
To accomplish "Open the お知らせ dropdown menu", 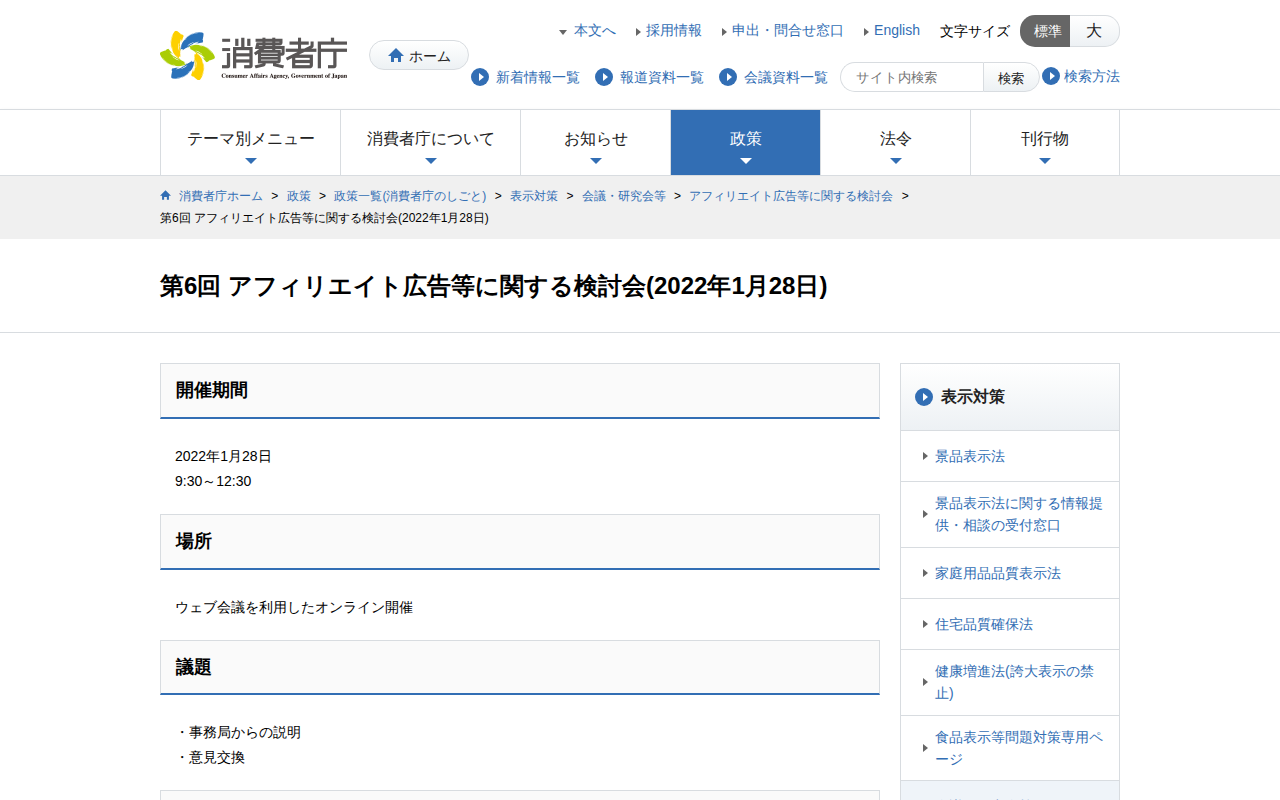I will point(595,142).
